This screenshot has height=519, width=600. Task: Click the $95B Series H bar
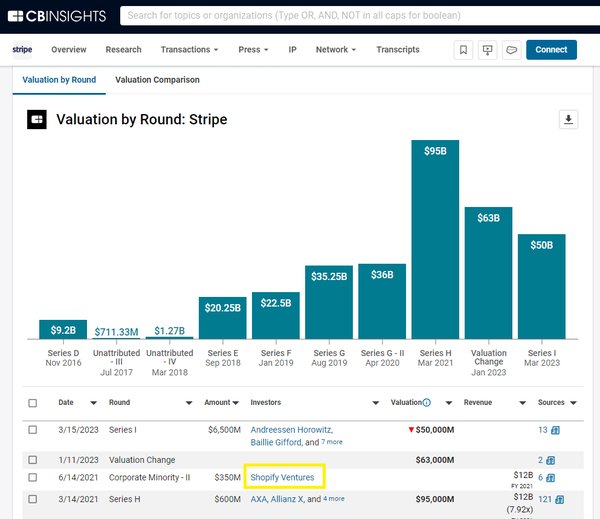[435, 240]
